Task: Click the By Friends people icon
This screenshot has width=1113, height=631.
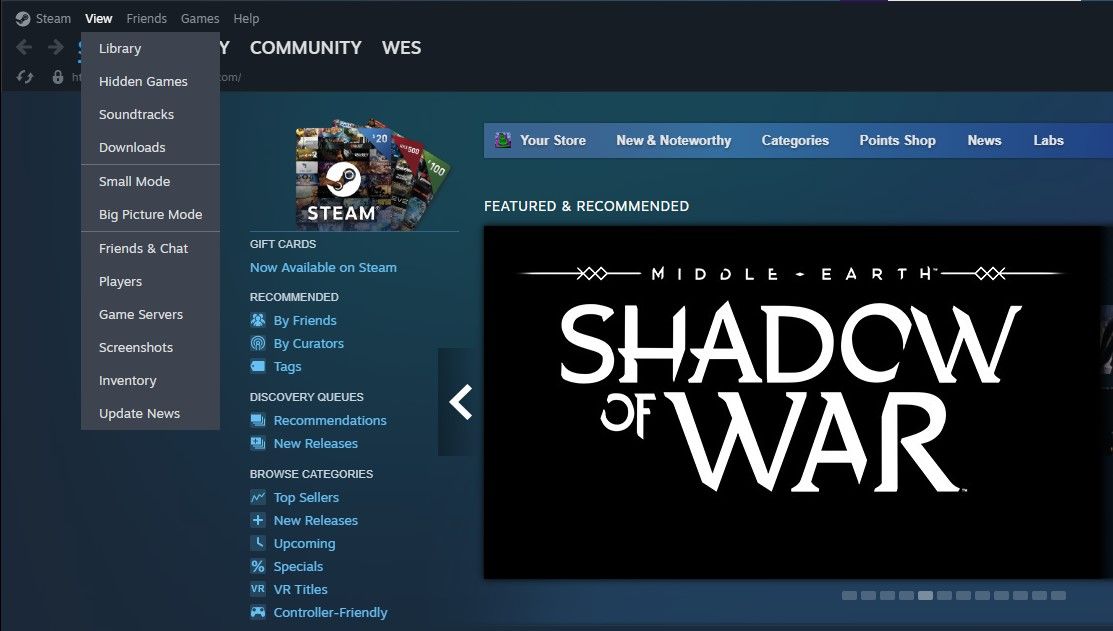Action: (x=258, y=320)
